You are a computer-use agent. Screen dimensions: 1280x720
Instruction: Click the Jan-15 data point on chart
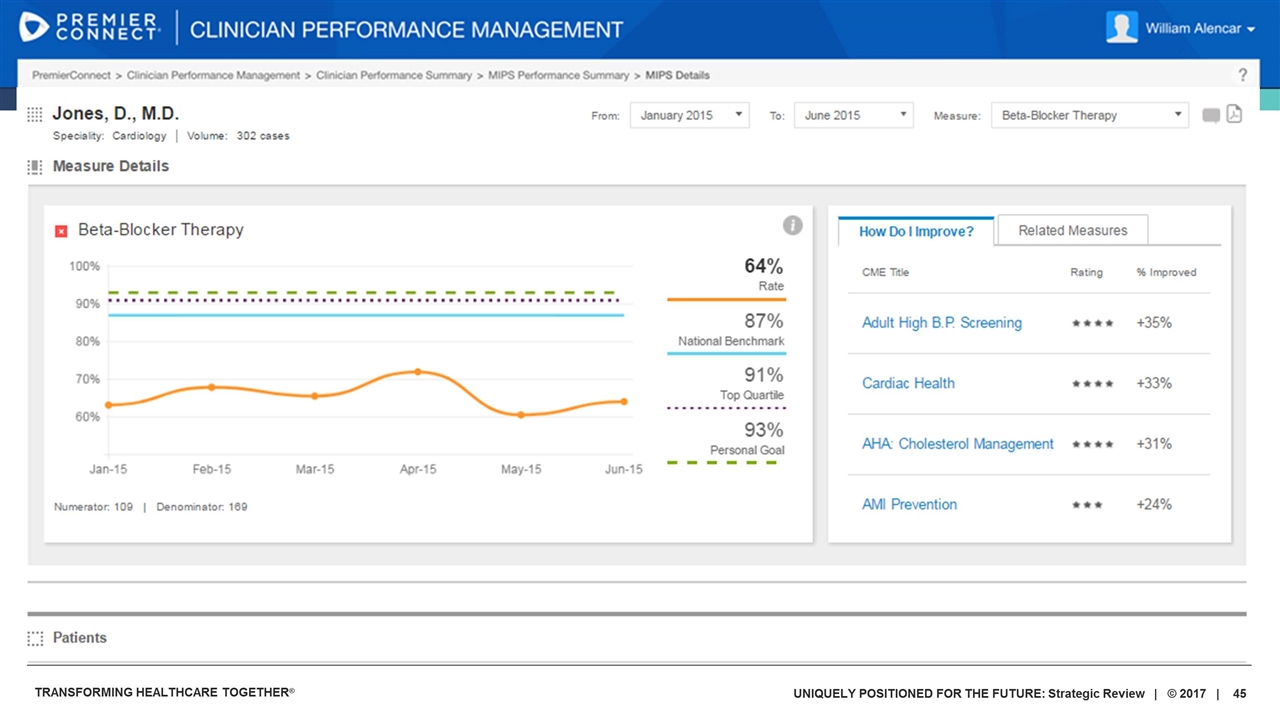109,405
